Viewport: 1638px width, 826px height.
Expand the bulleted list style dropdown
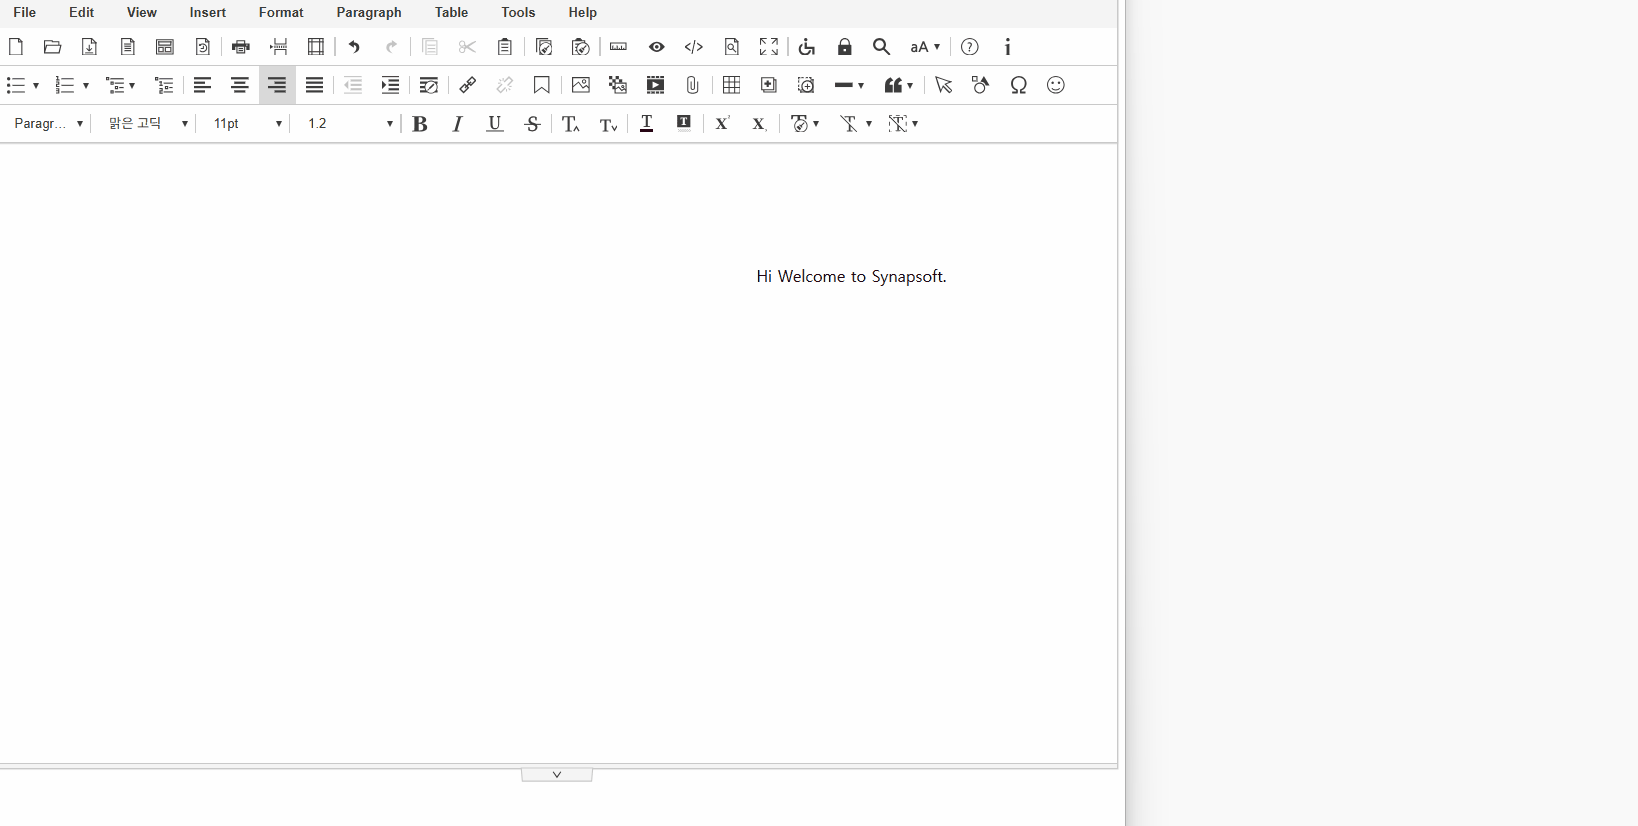tap(36, 86)
